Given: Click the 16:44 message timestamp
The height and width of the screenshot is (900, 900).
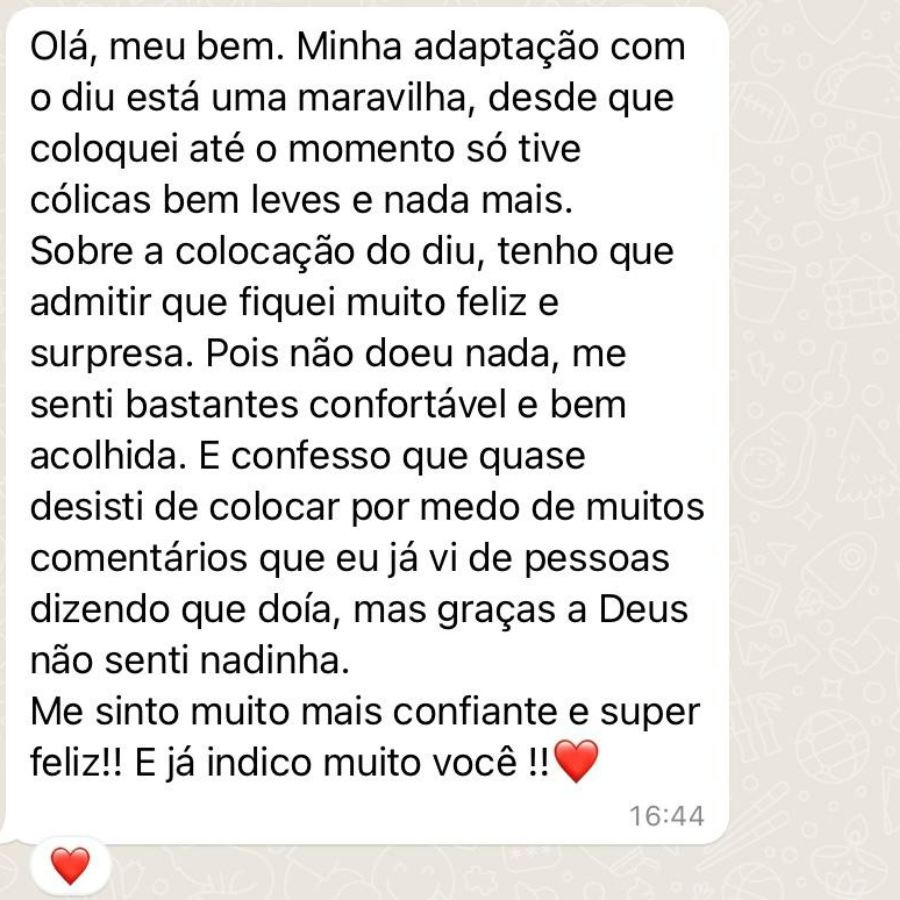Looking at the screenshot, I should pyautogui.click(x=666, y=816).
